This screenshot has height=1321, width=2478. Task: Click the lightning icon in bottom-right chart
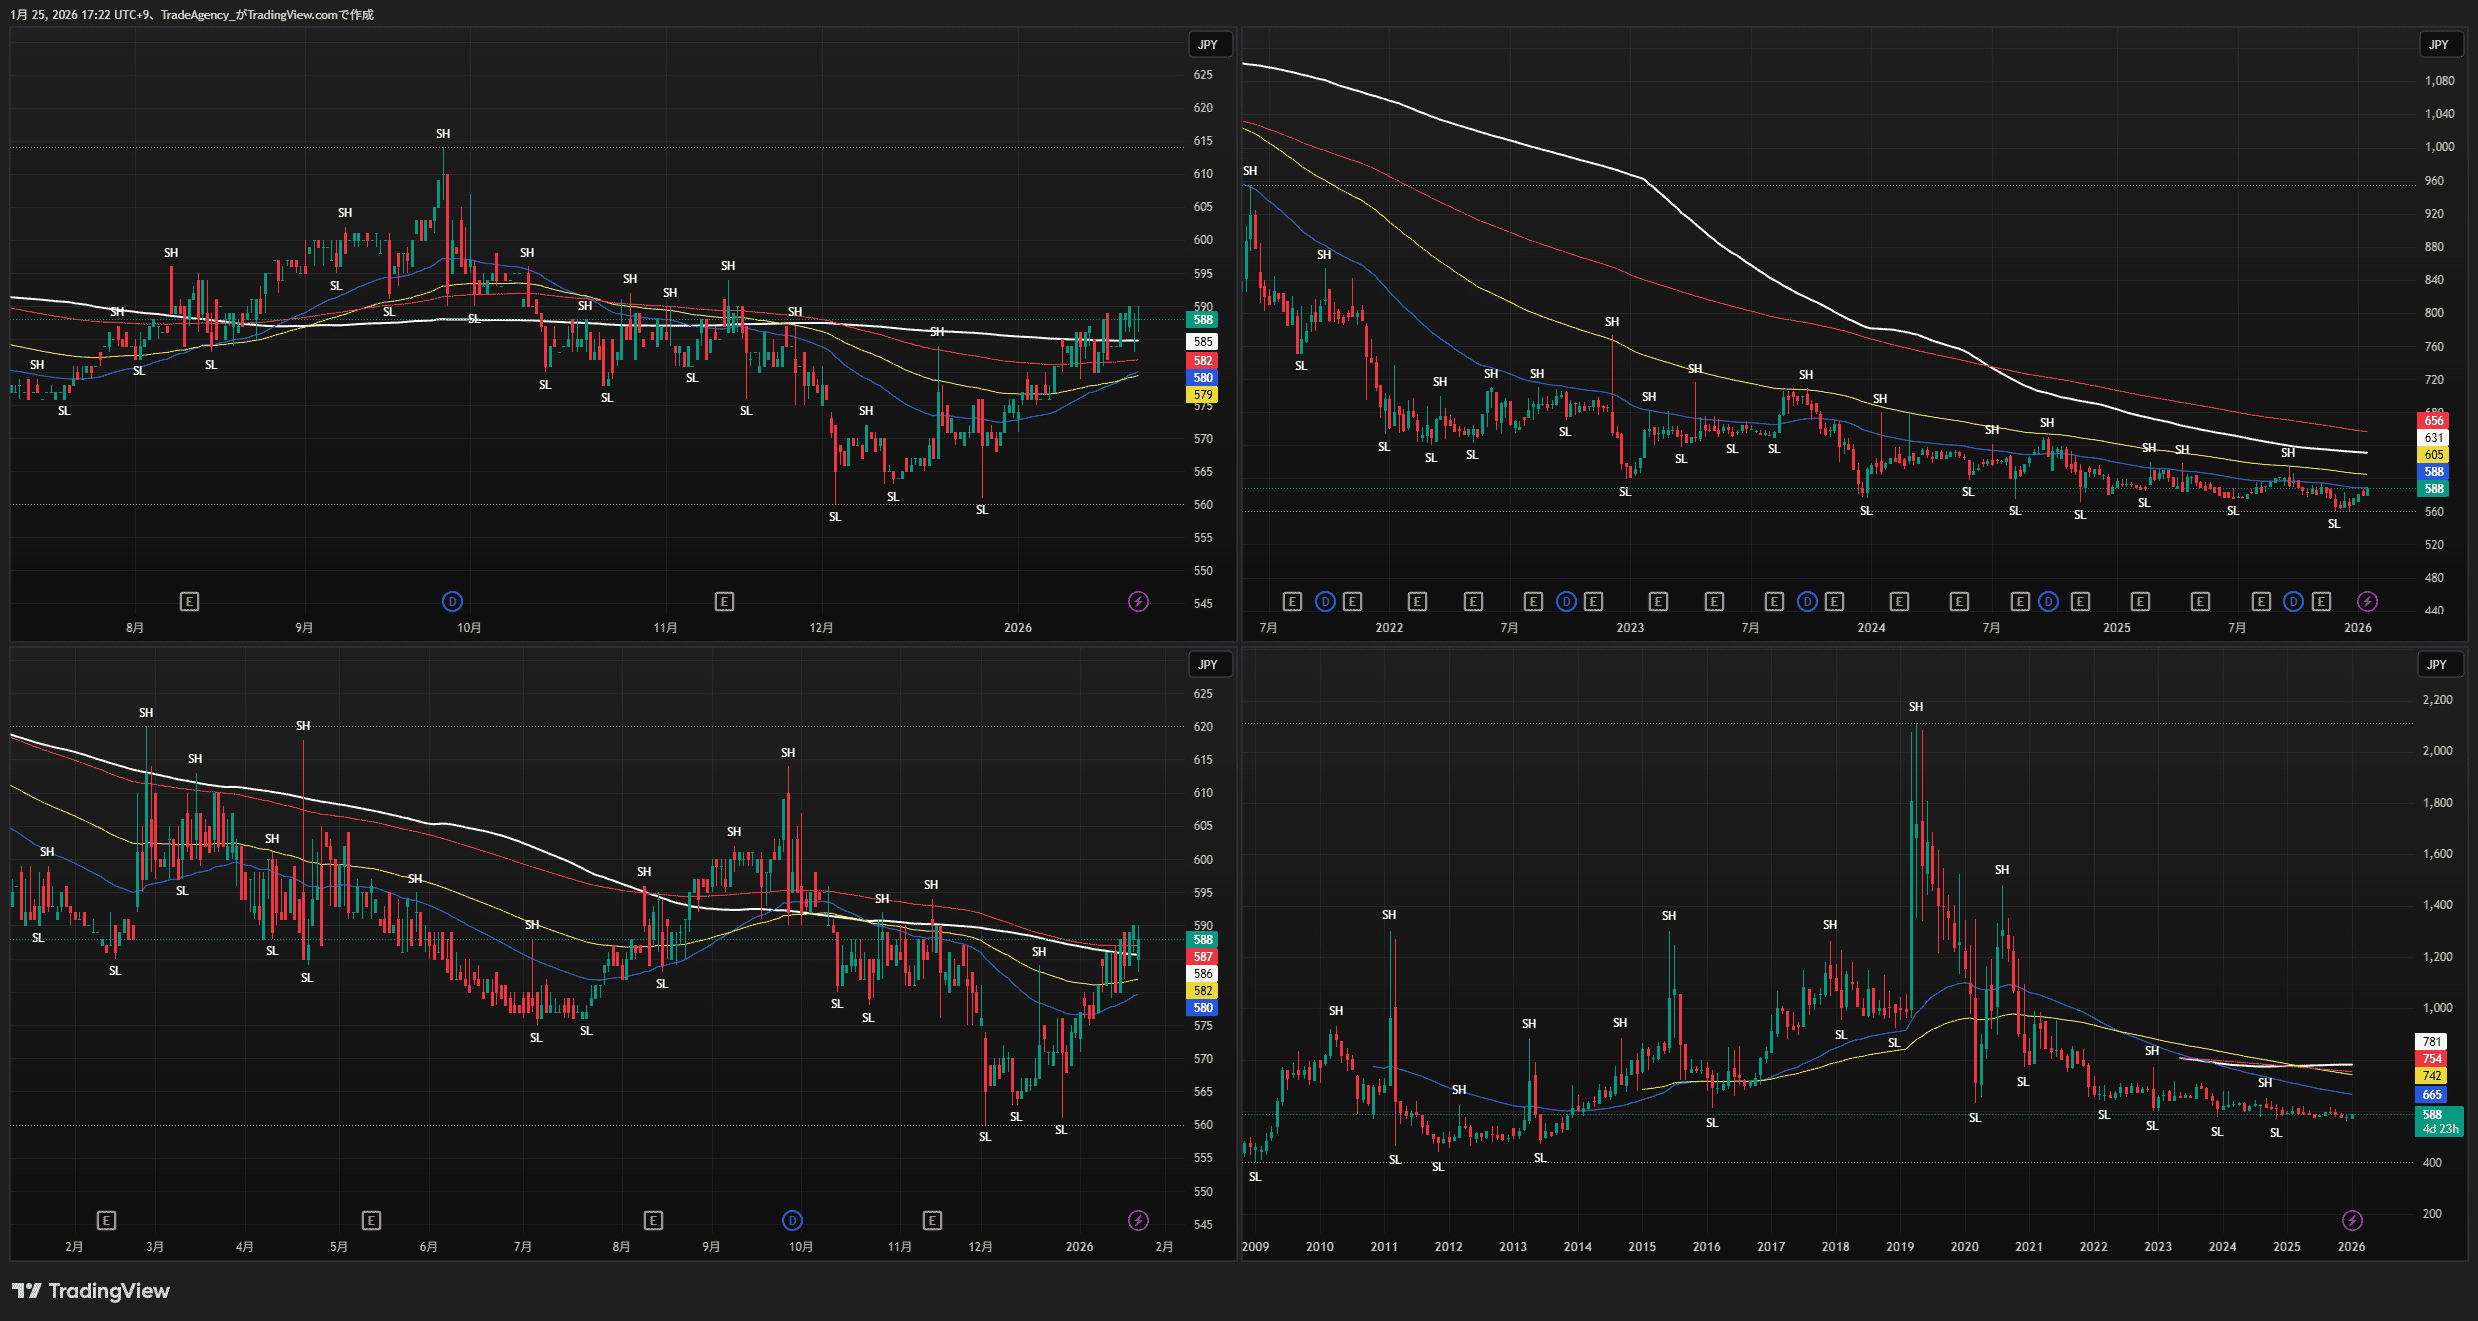(x=2352, y=1220)
